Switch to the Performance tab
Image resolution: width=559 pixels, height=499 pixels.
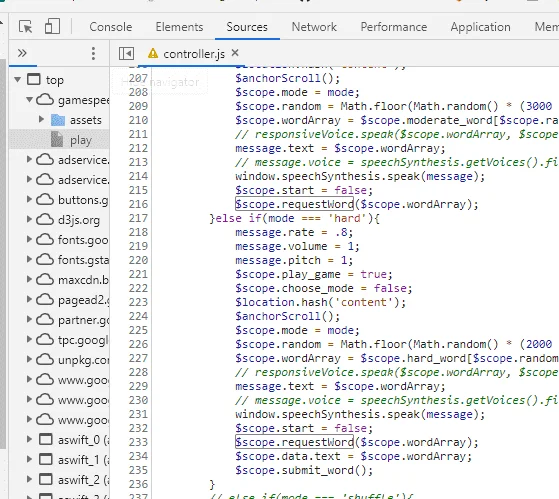pyautogui.click(x=394, y=27)
